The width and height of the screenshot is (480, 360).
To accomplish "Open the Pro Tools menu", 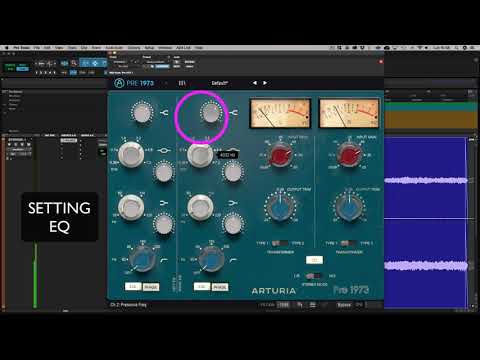I will tap(22, 48).
